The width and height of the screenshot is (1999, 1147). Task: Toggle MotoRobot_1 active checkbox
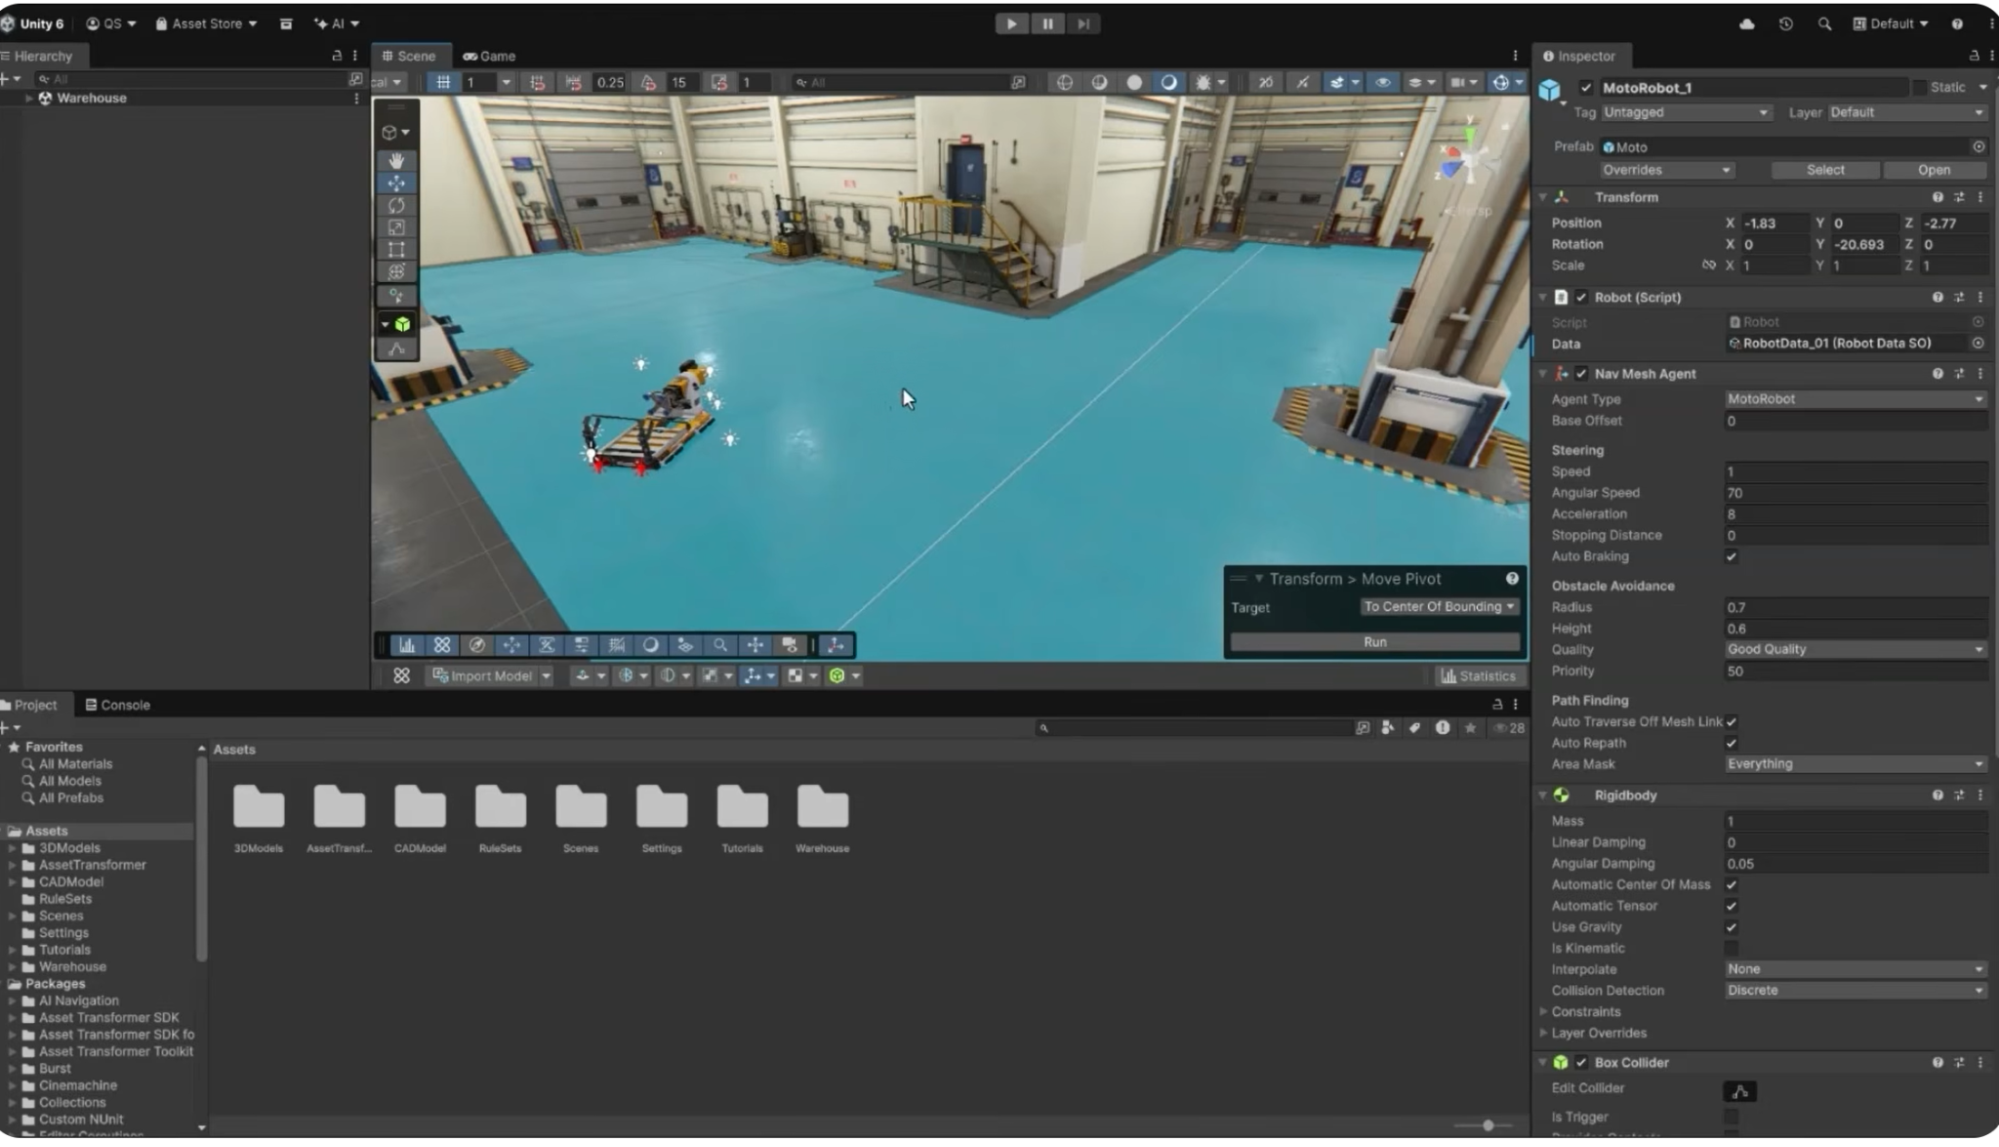[1586, 88]
